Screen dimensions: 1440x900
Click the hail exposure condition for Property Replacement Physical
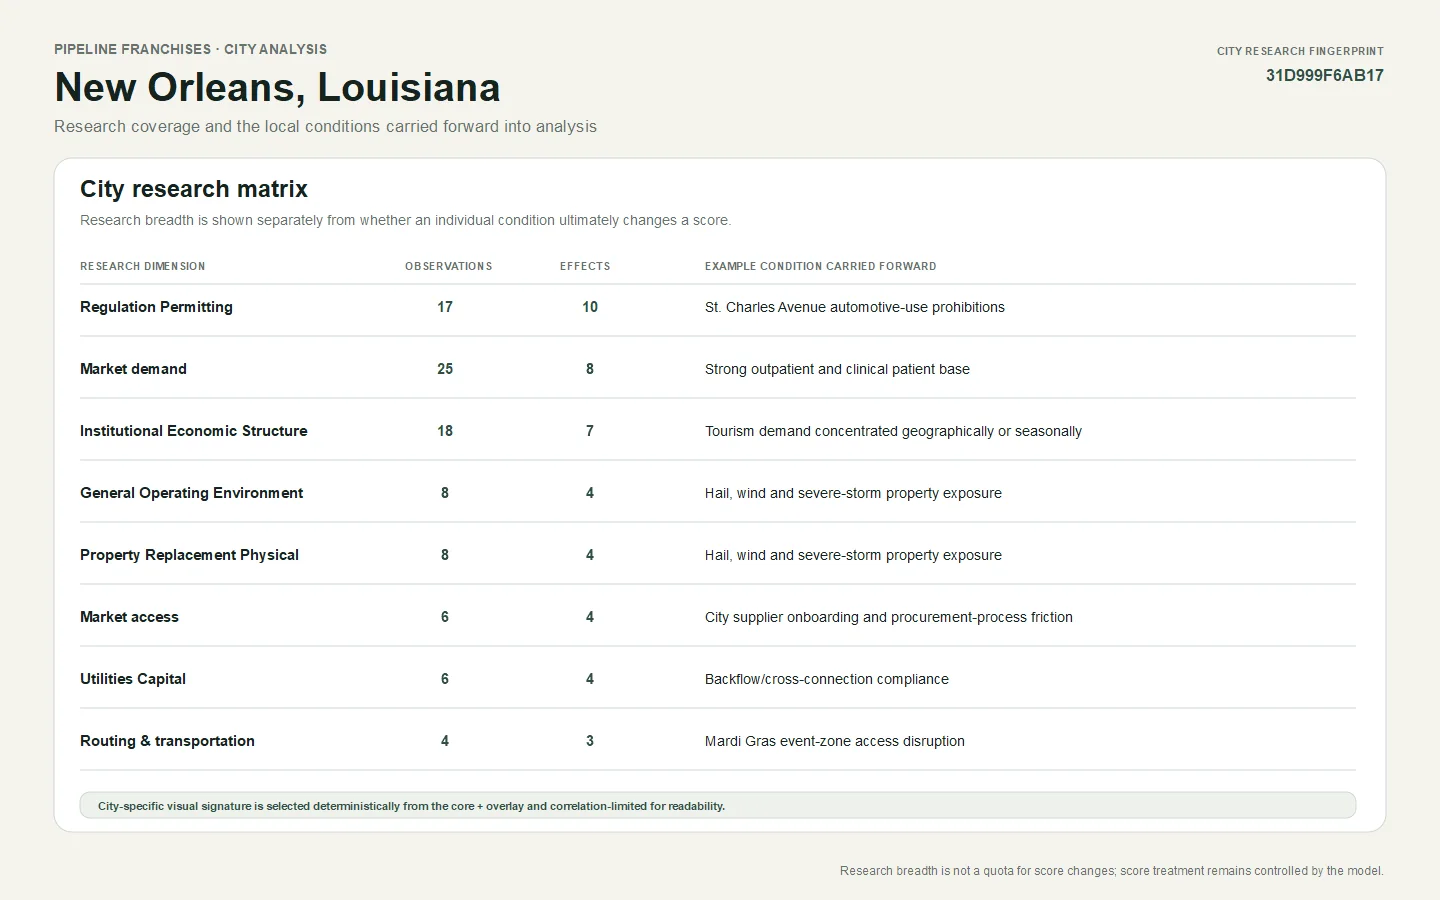point(853,555)
